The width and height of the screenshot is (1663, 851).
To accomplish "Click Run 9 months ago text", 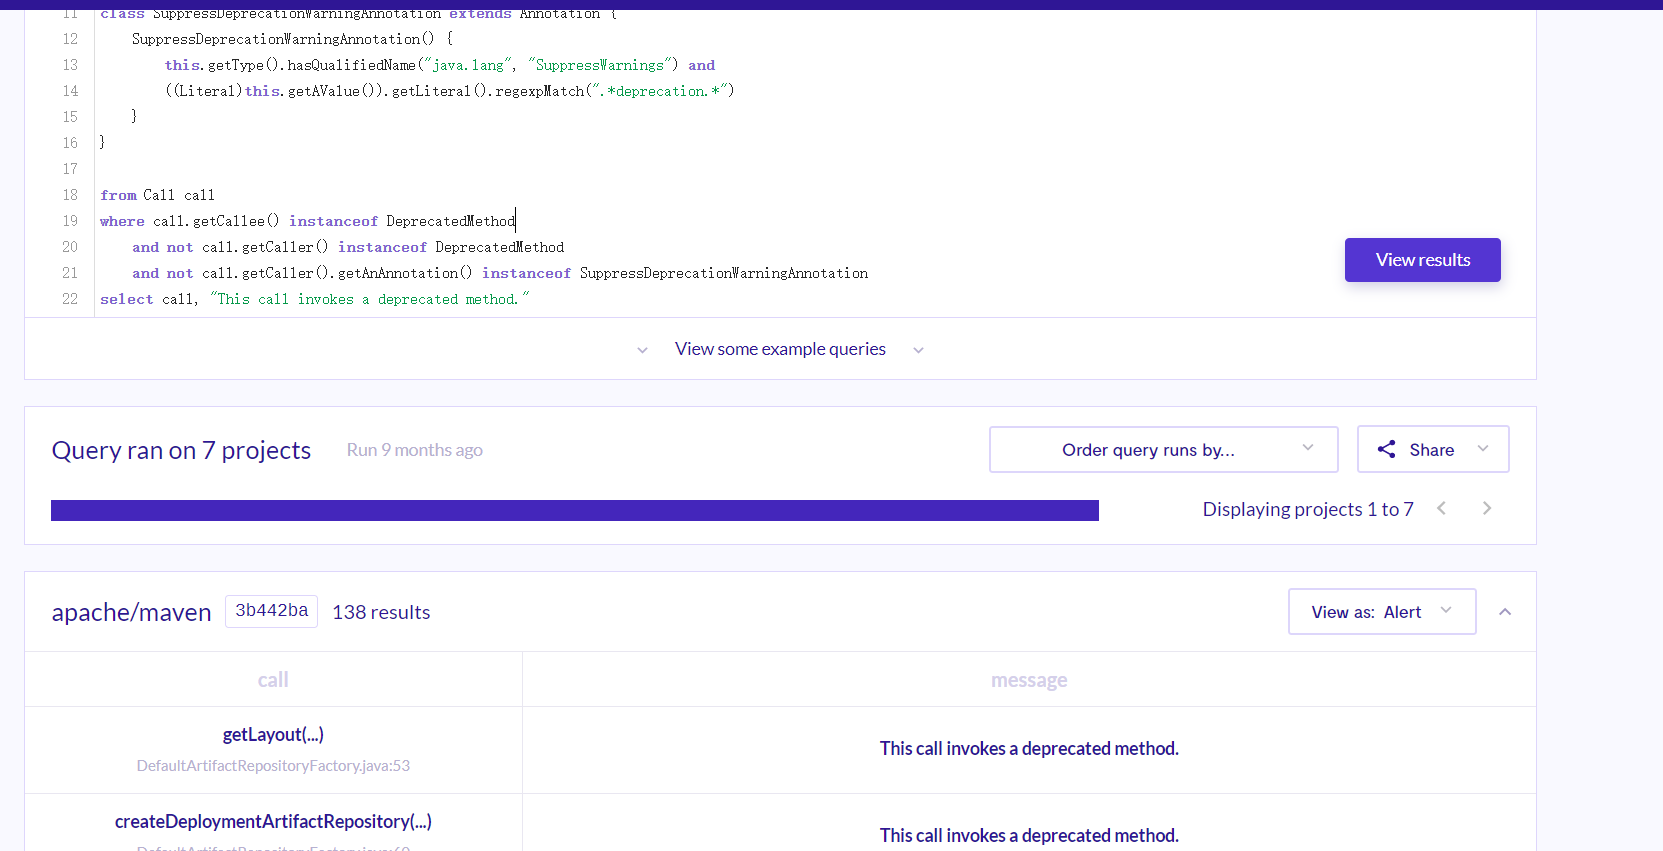I will pyautogui.click(x=414, y=450).
